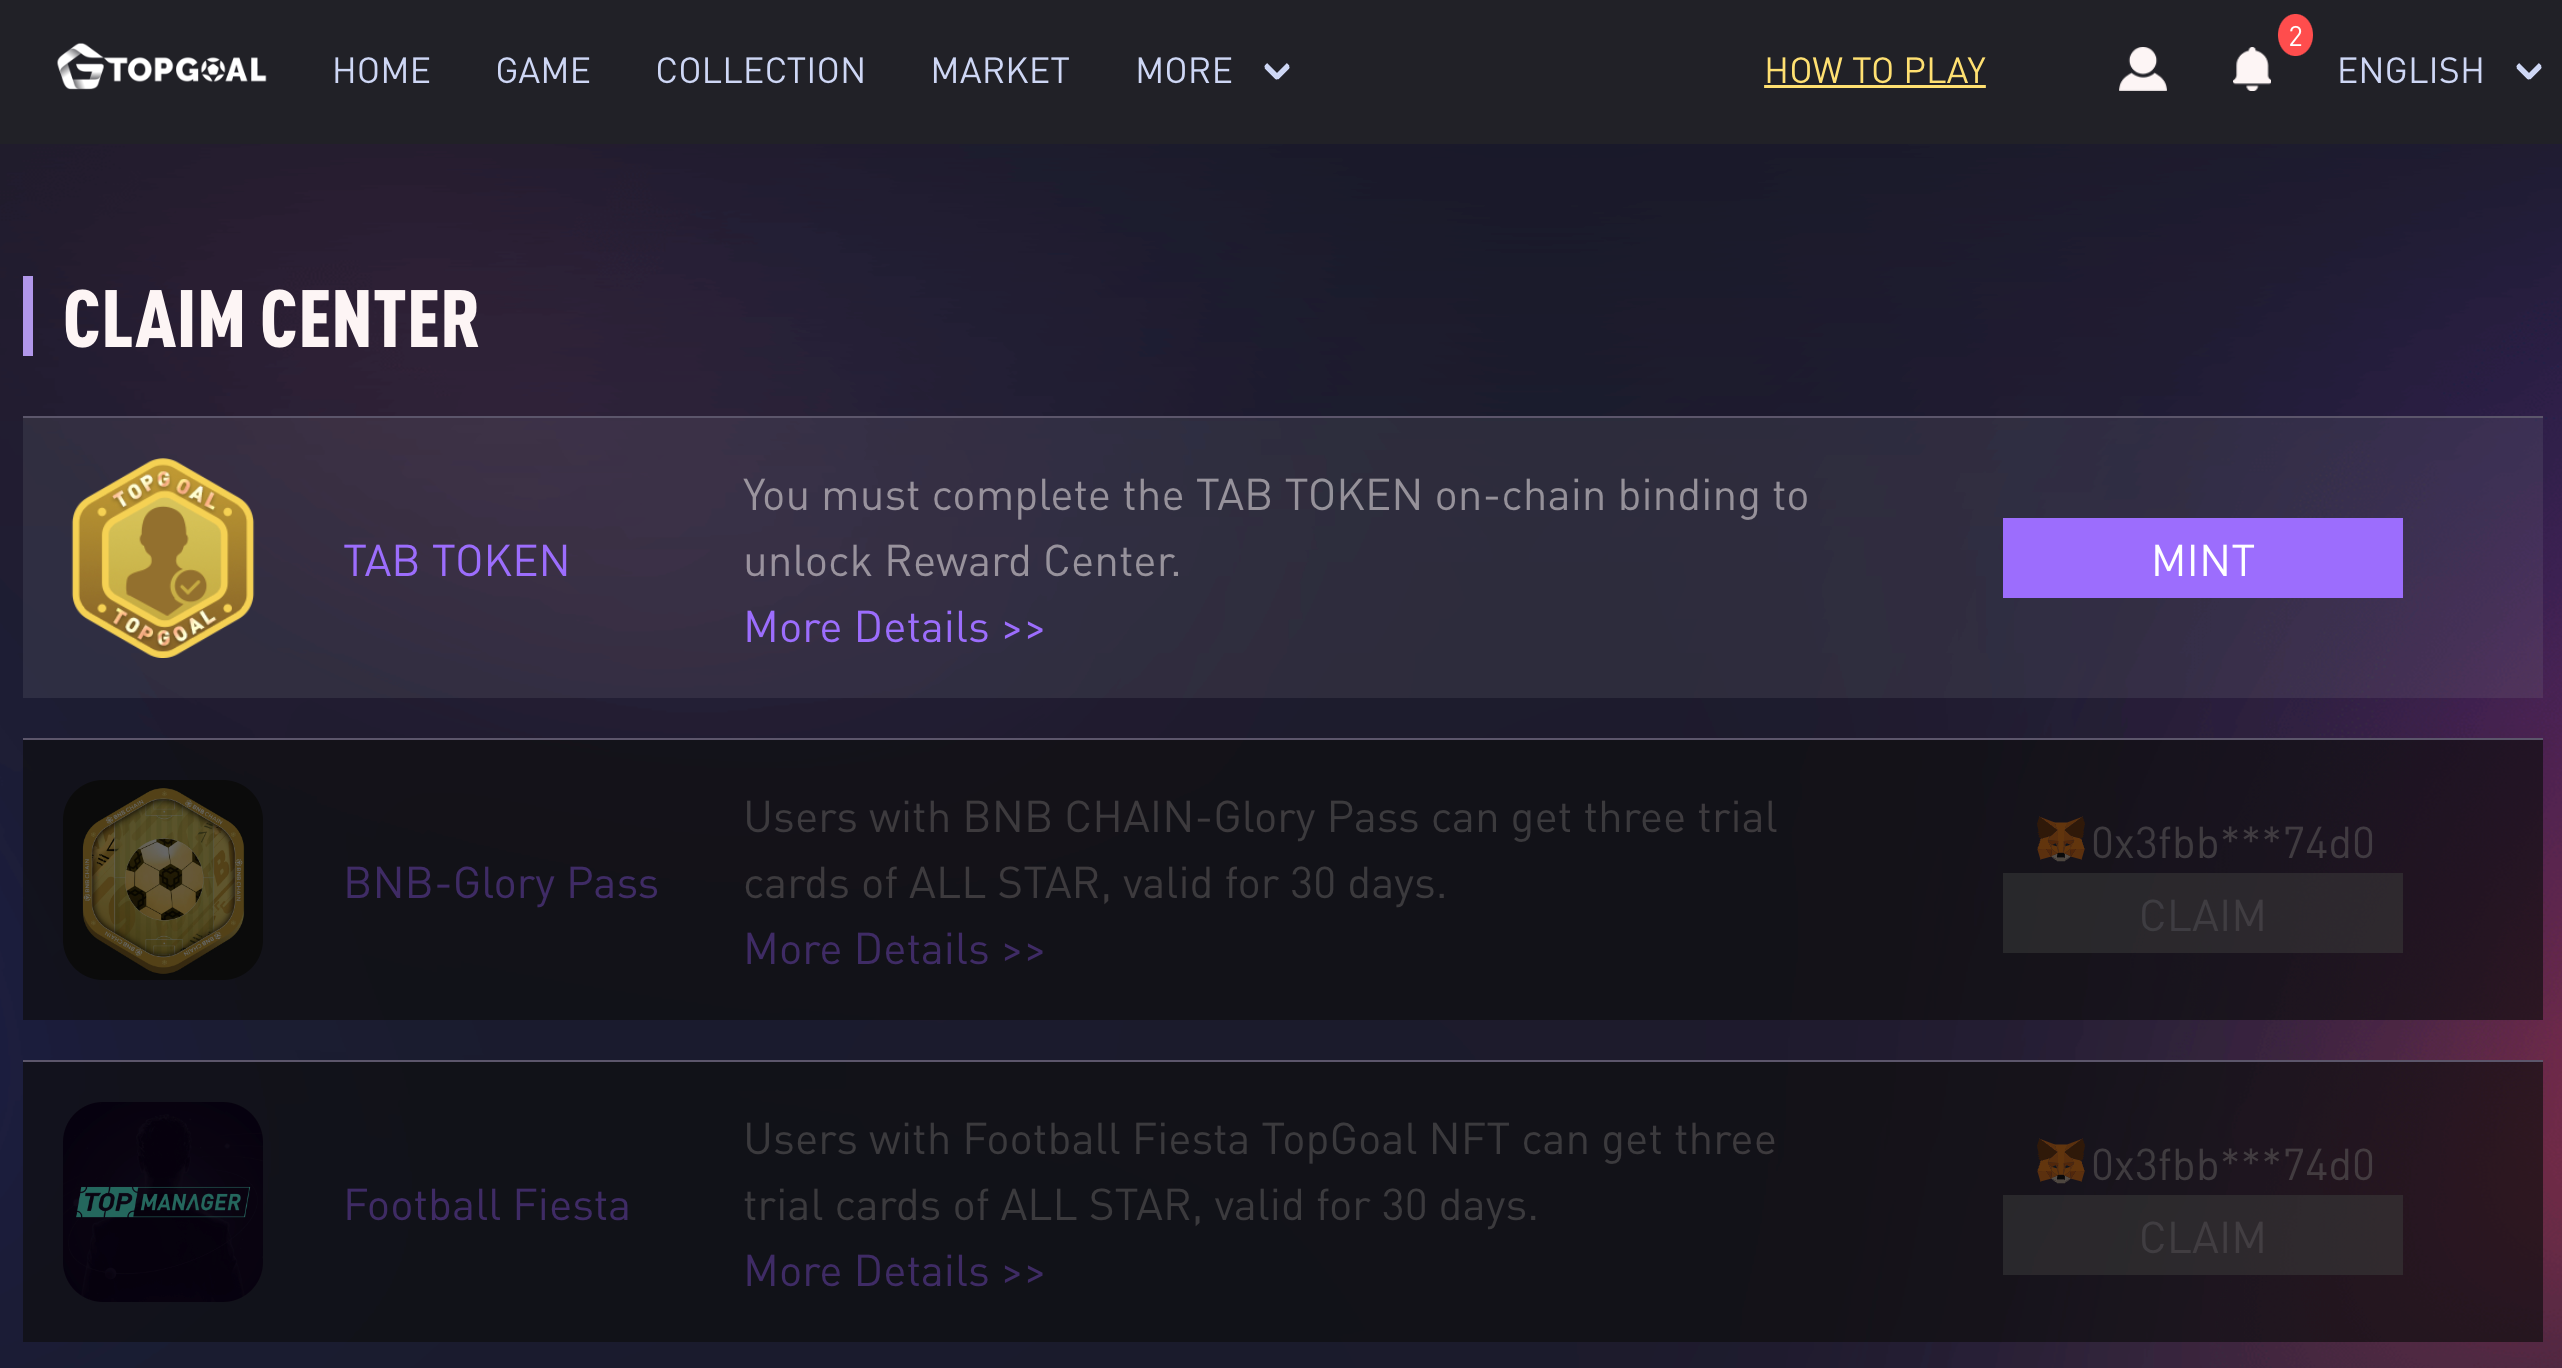
Task: Open the notifications bell
Action: point(2251,70)
